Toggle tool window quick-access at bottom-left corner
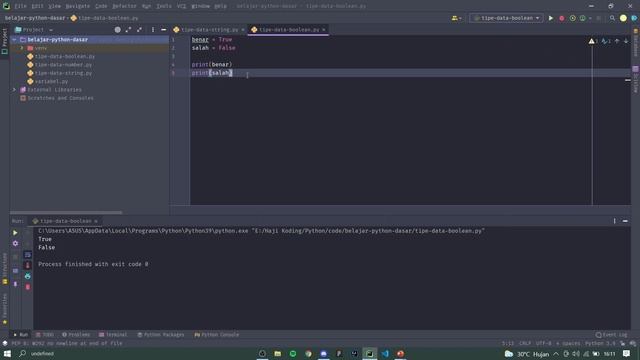 4,343
